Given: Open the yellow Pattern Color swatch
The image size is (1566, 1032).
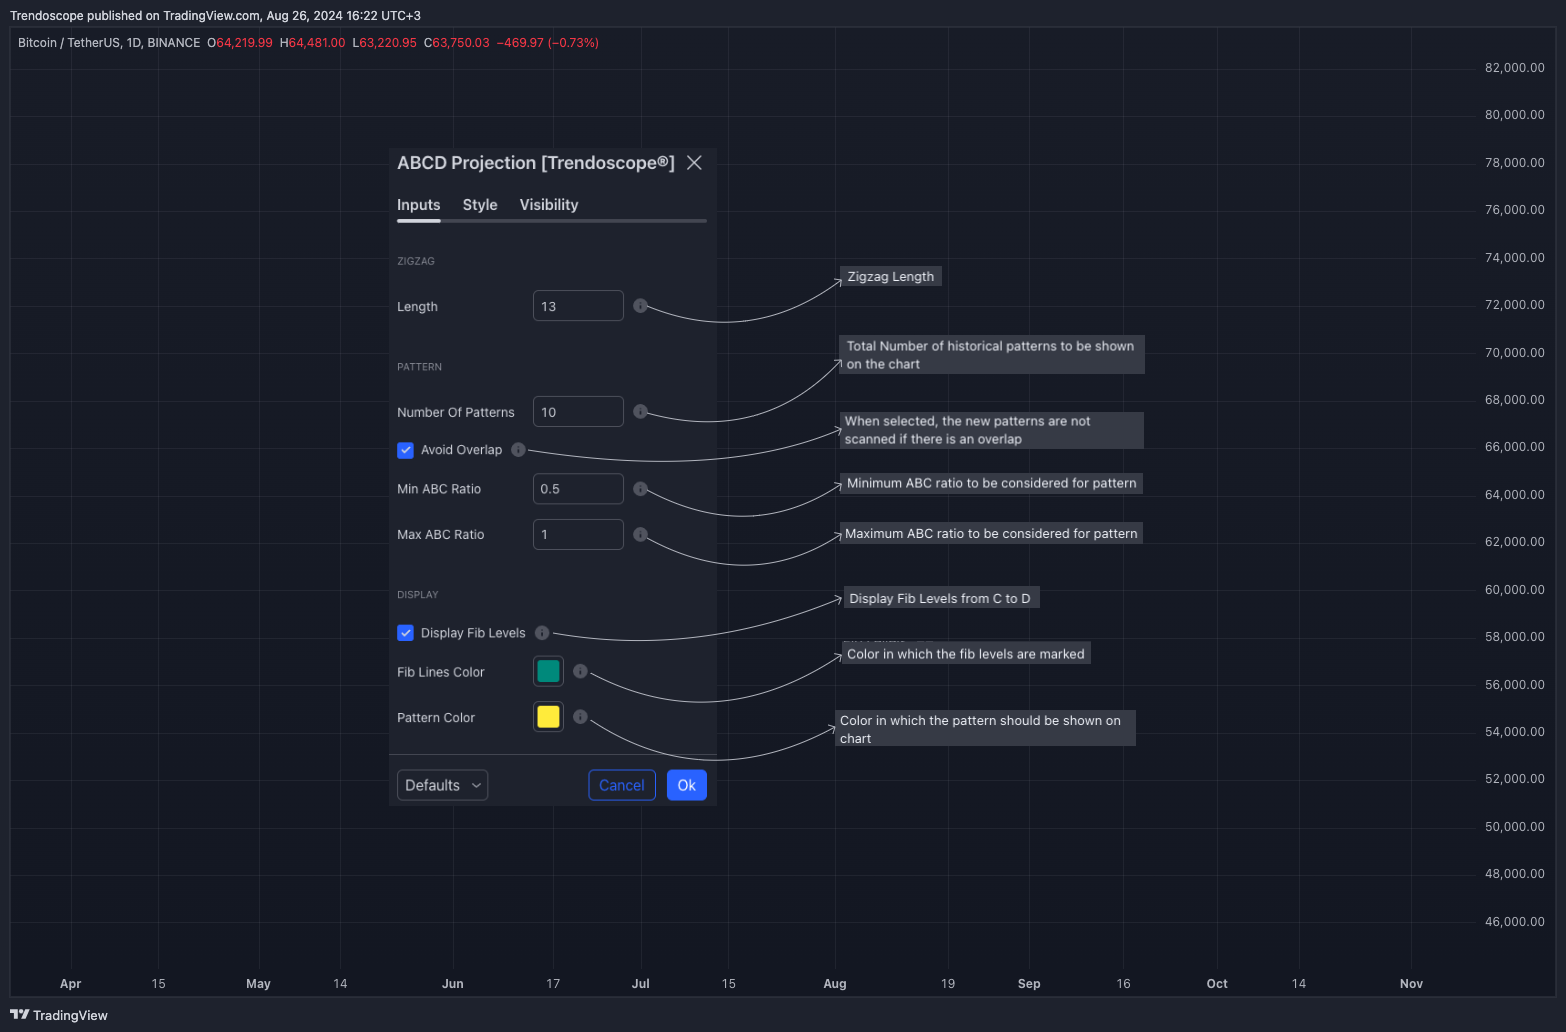Looking at the screenshot, I should [548, 717].
